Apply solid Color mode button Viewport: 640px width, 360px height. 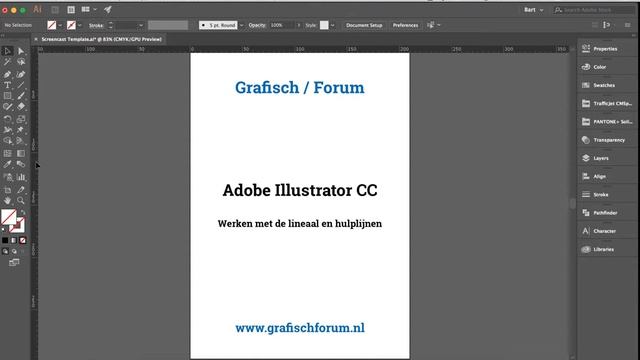(x=5, y=240)
